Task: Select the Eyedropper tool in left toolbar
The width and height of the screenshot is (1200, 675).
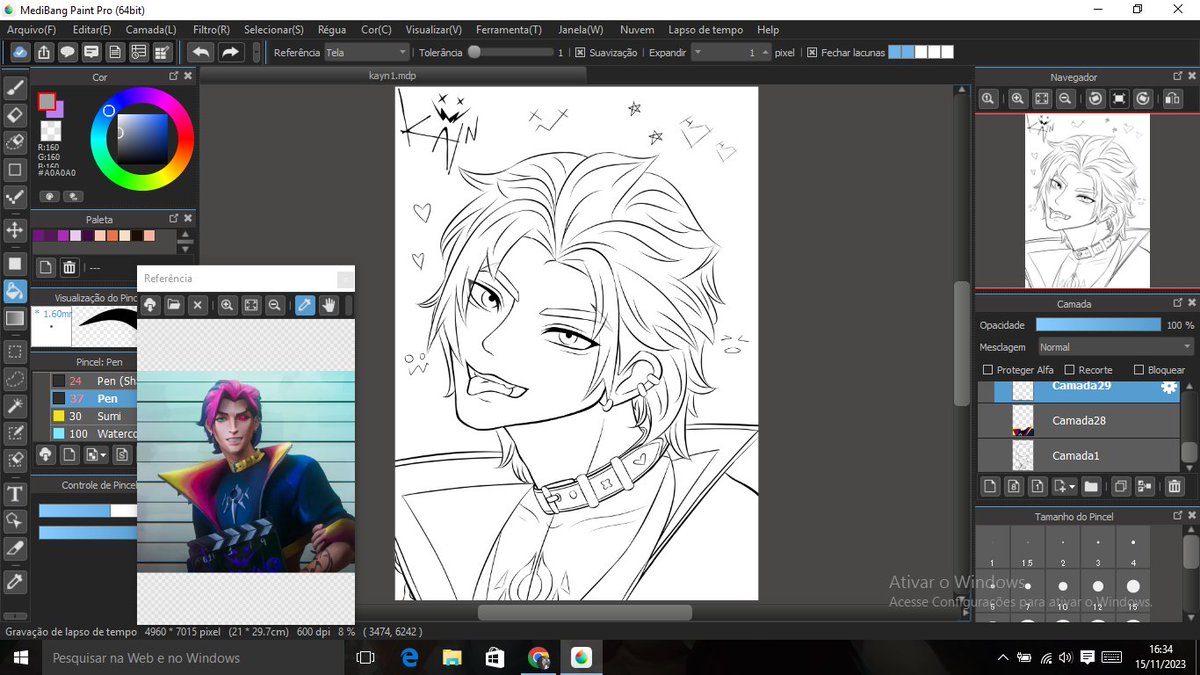Action: 15,582
